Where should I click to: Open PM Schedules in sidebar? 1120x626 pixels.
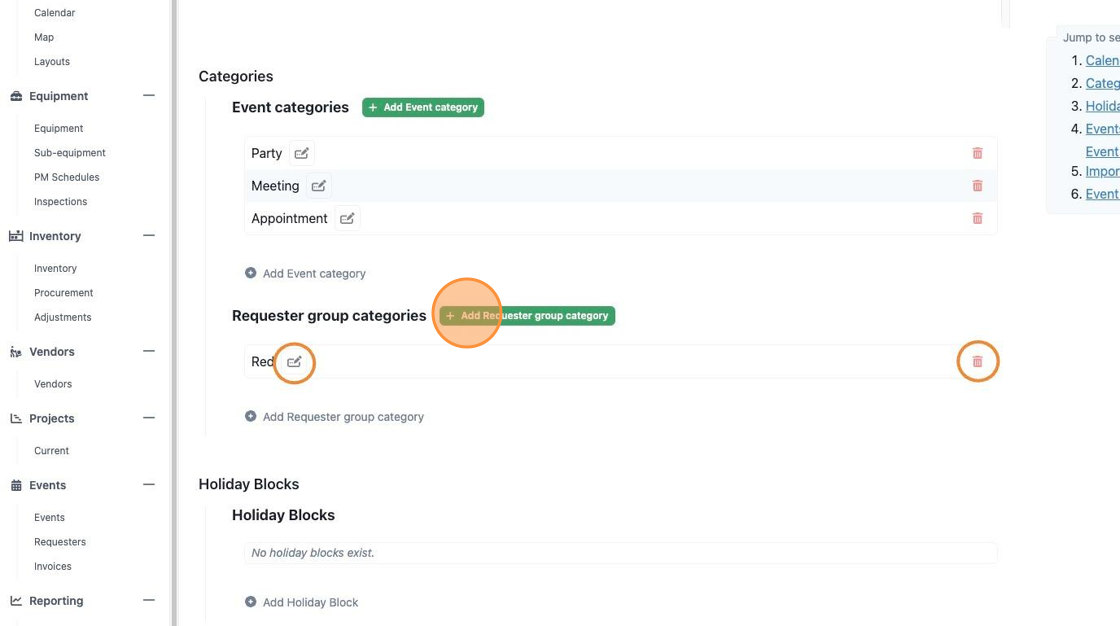point(66,177)
